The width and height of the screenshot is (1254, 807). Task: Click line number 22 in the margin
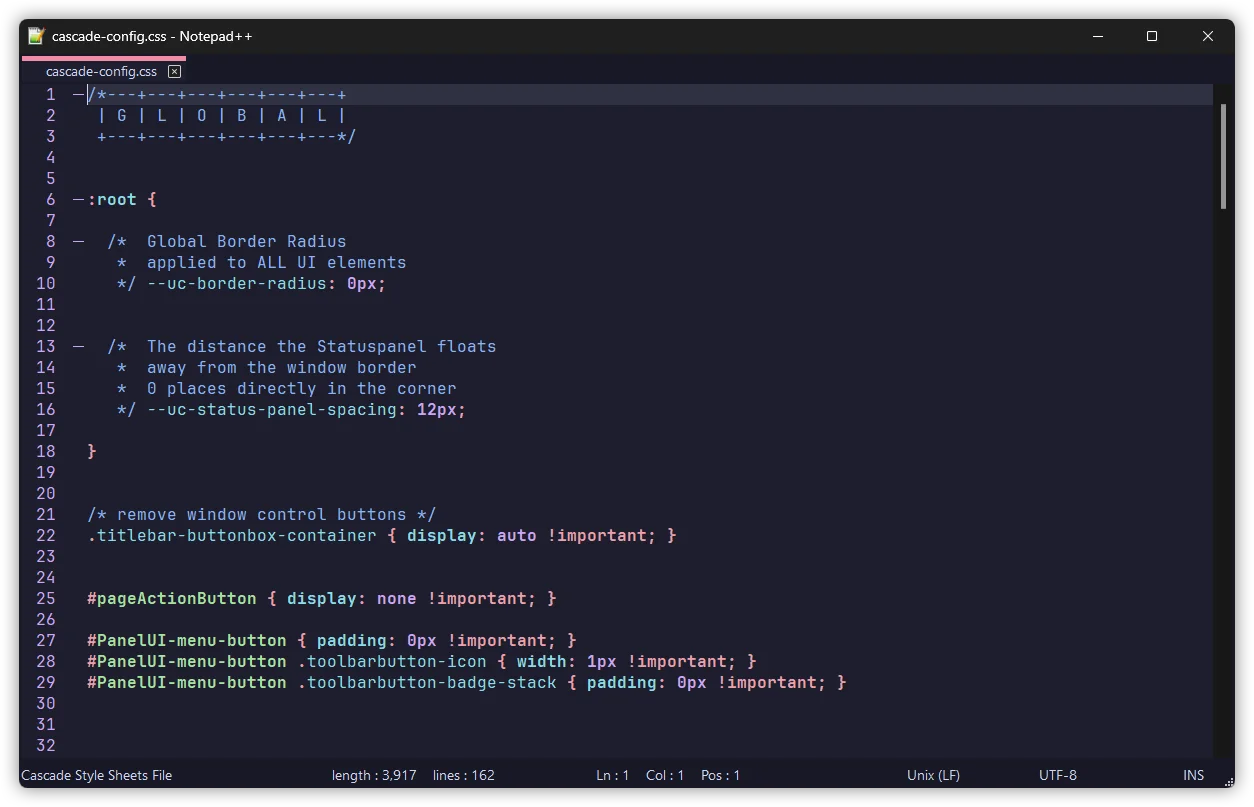click(x=46, y=536)
